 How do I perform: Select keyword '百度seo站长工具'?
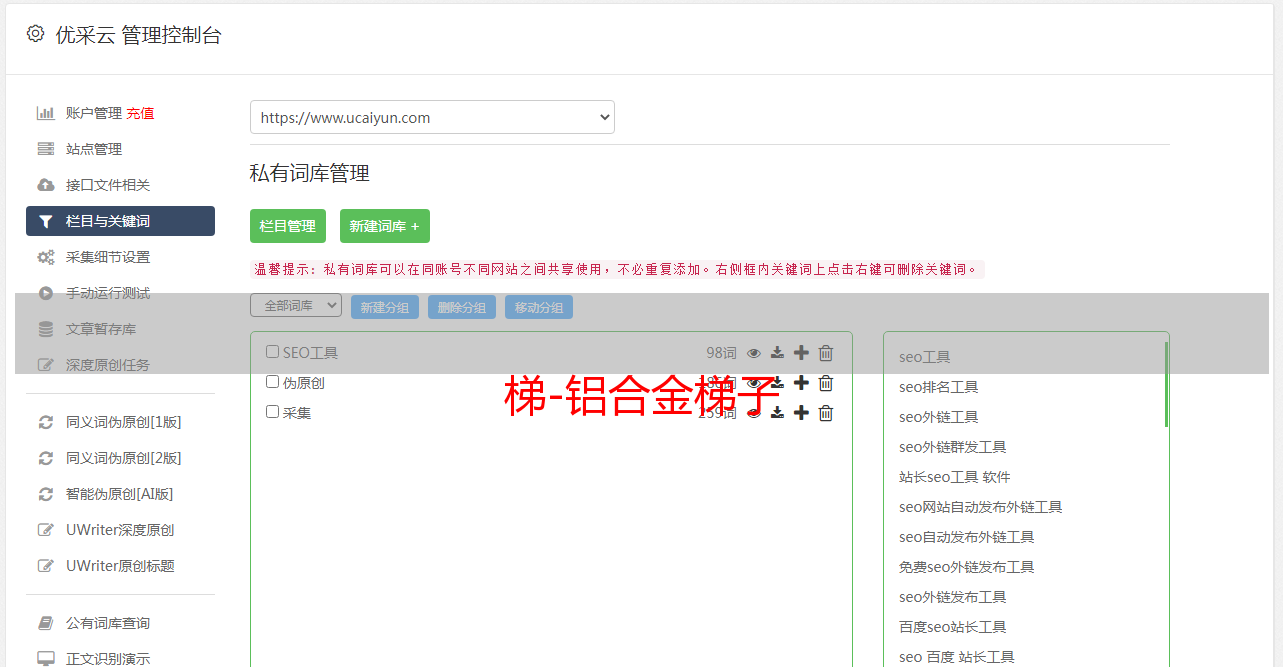[953, 627]
